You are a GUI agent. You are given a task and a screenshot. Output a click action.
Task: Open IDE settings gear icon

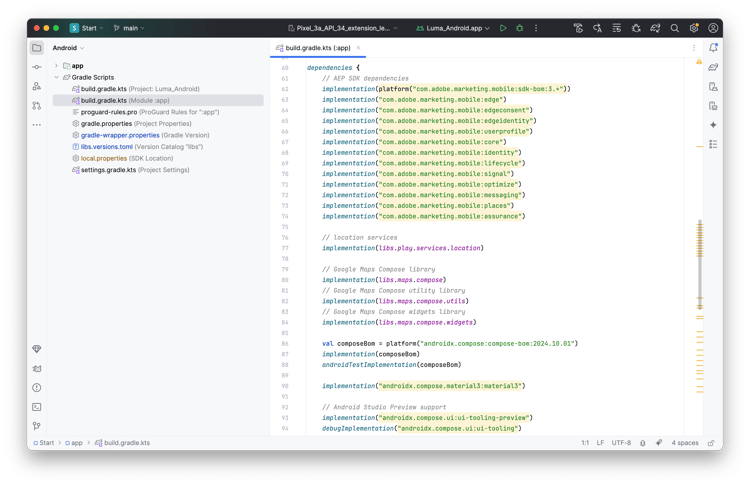(694, 28)
